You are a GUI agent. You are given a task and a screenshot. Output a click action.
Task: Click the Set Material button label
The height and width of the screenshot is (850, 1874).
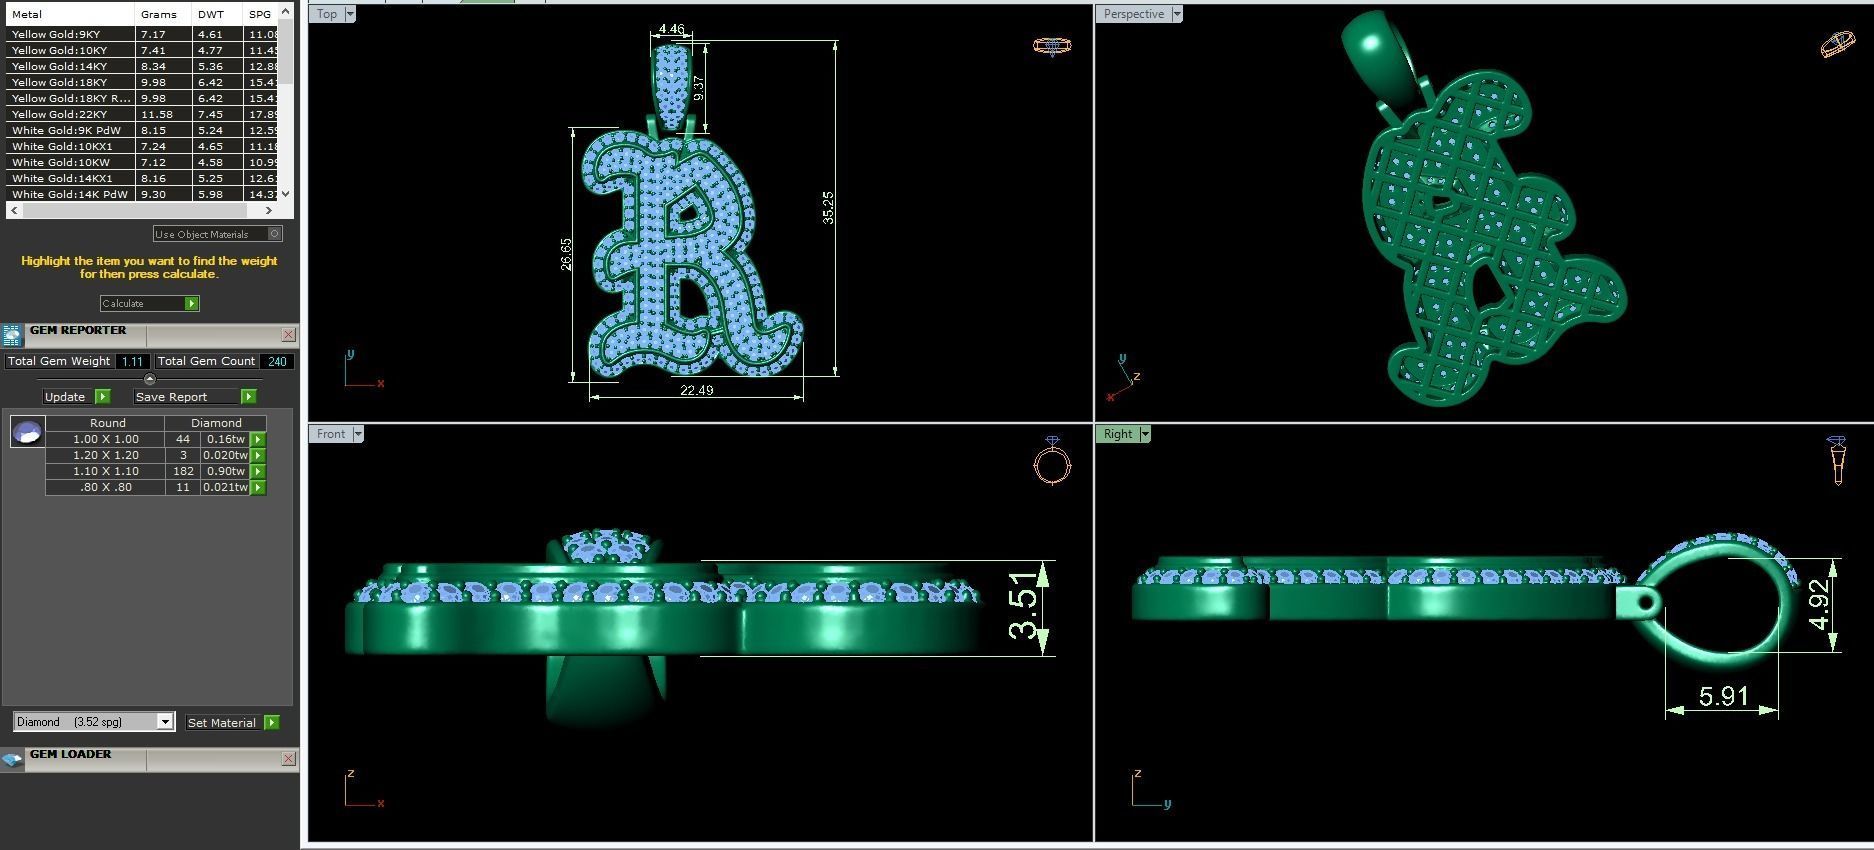pyautogui.click(x=222, y=722)
